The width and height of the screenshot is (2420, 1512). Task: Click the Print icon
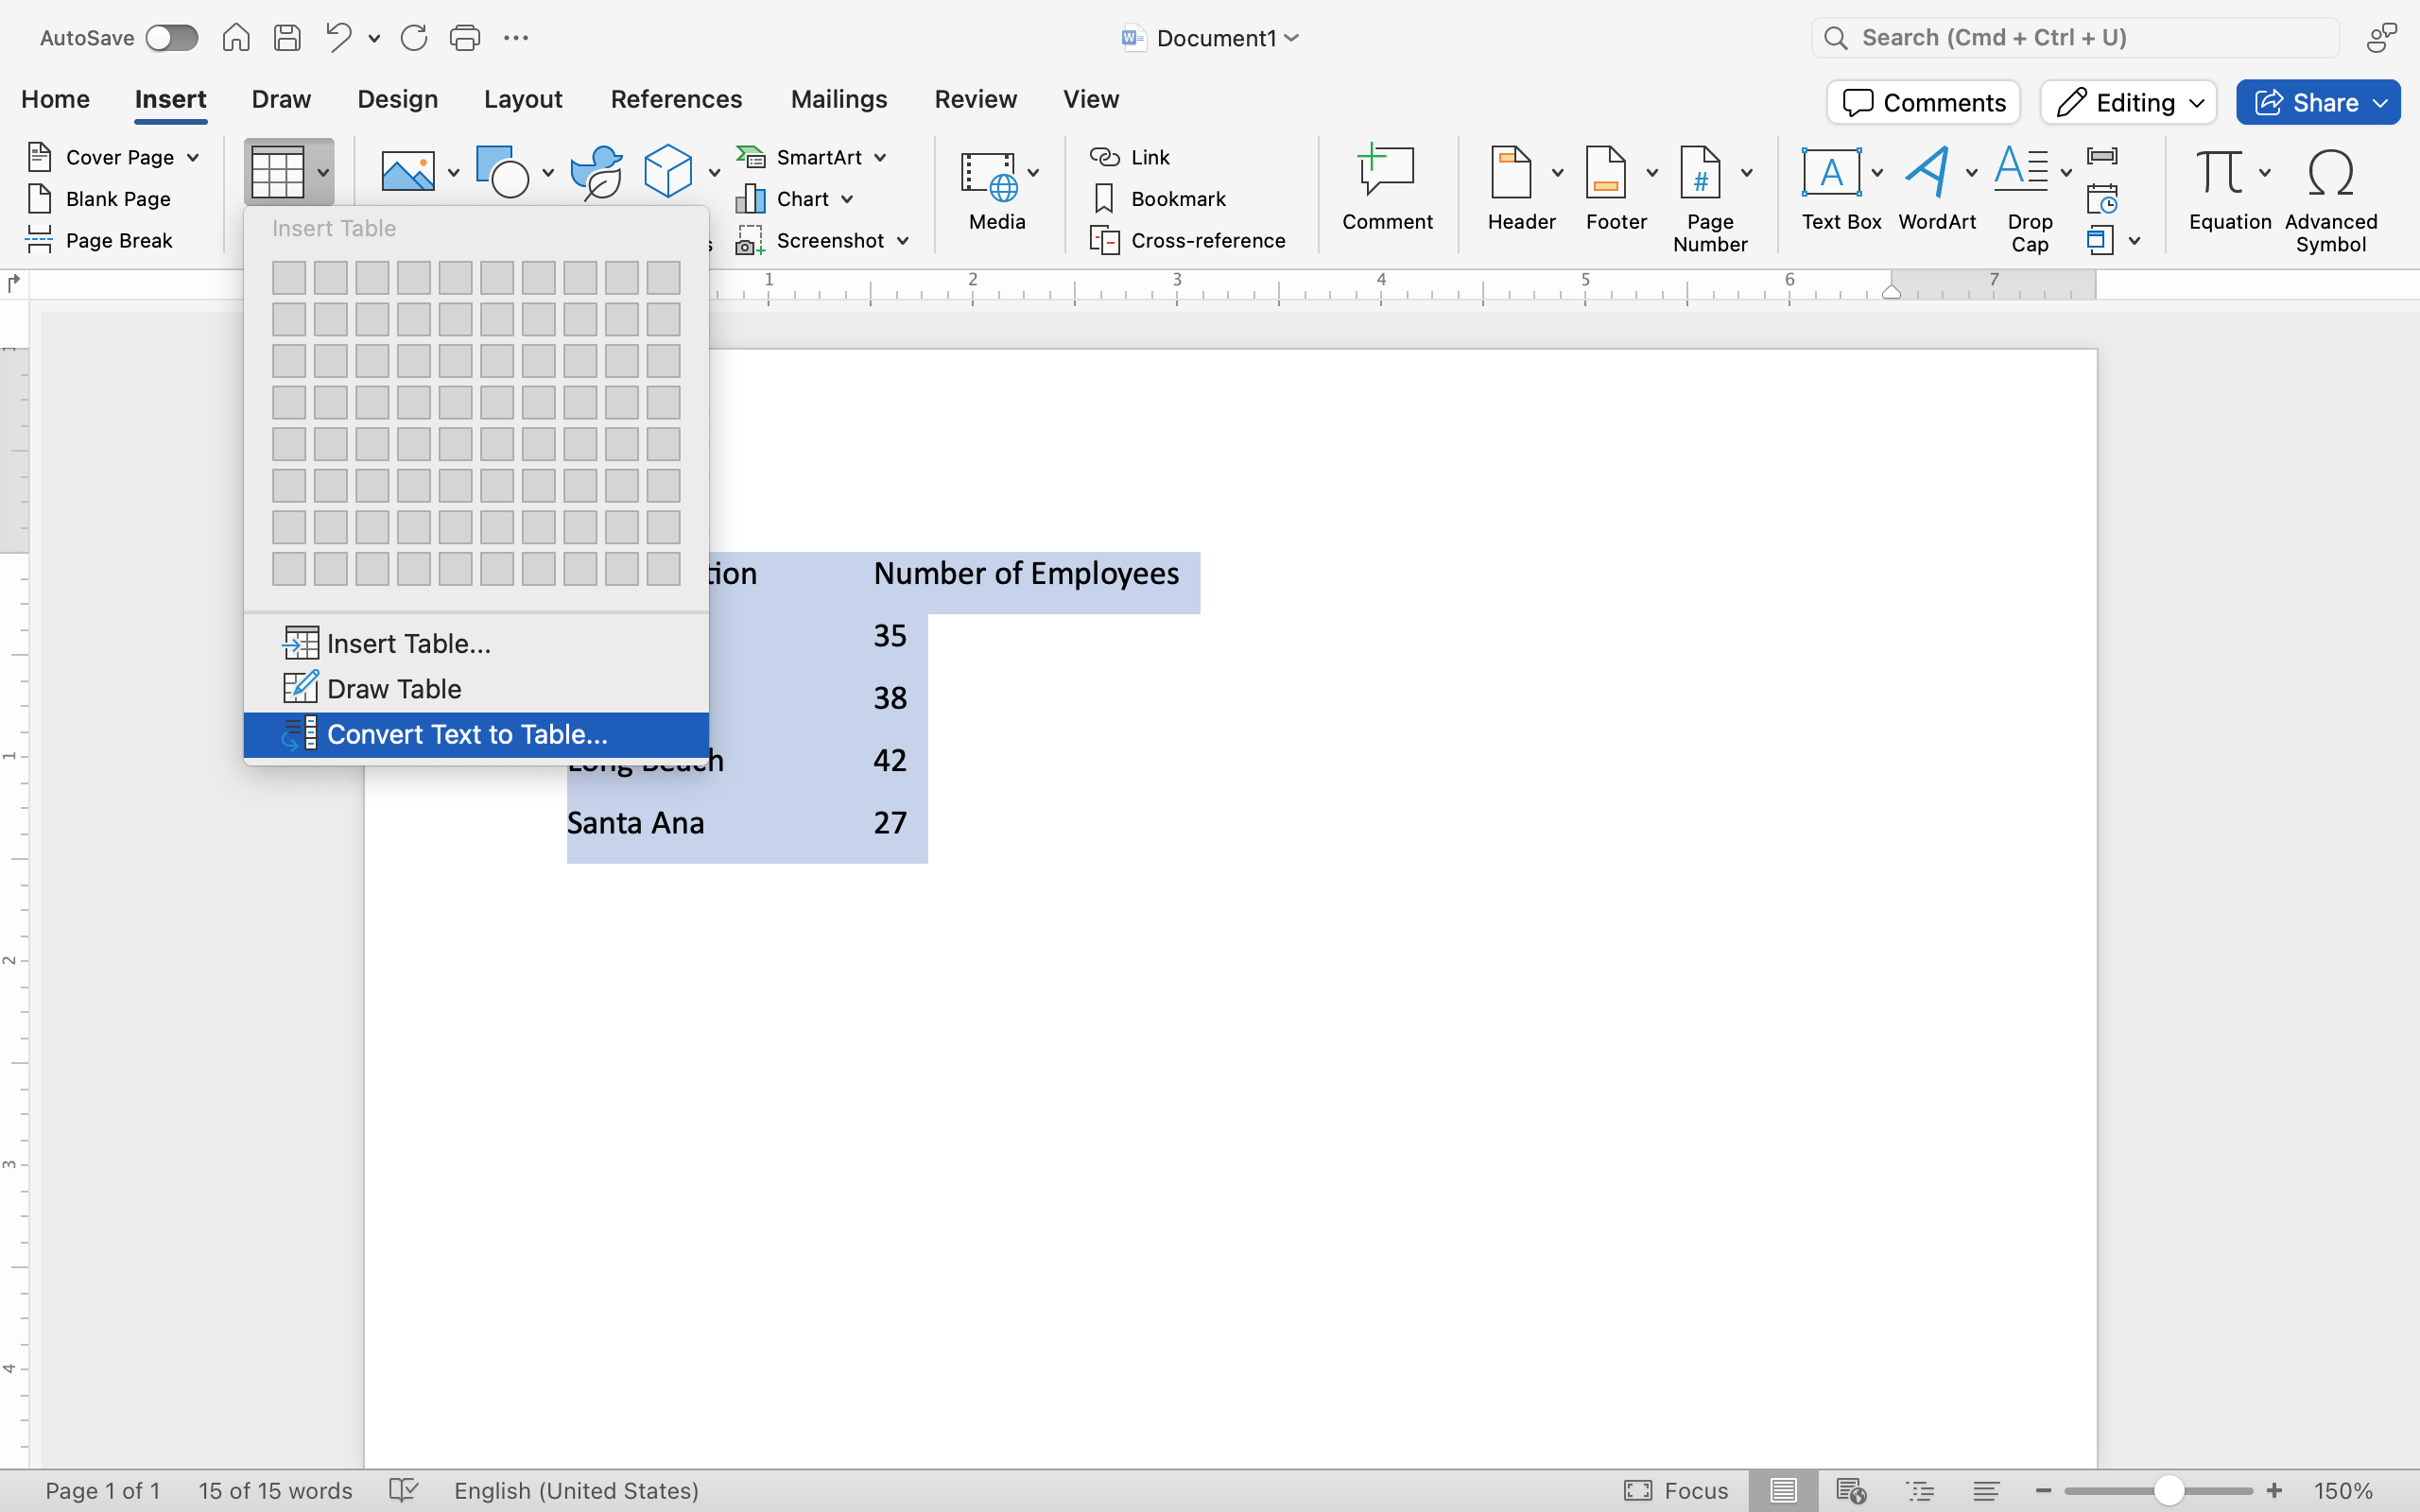(x=465, y=38)
